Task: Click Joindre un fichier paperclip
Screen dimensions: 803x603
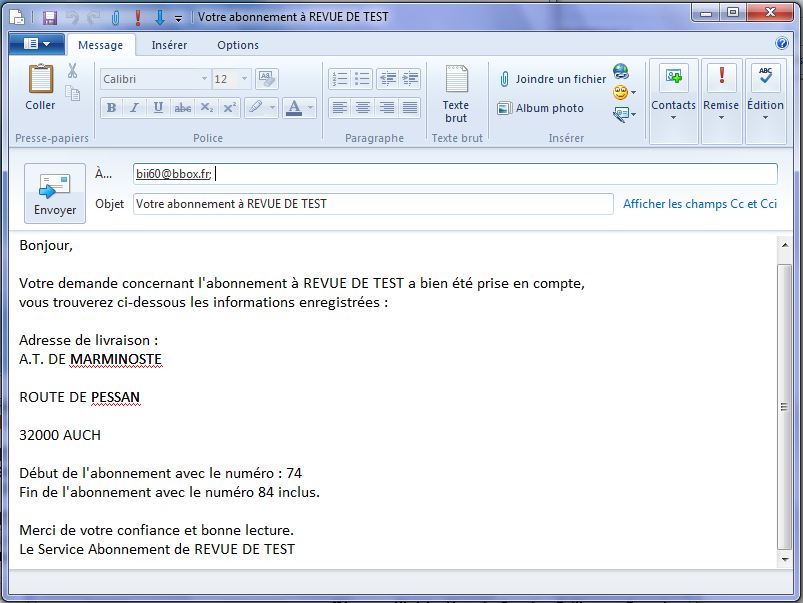Action: click(x=552, y=79)
